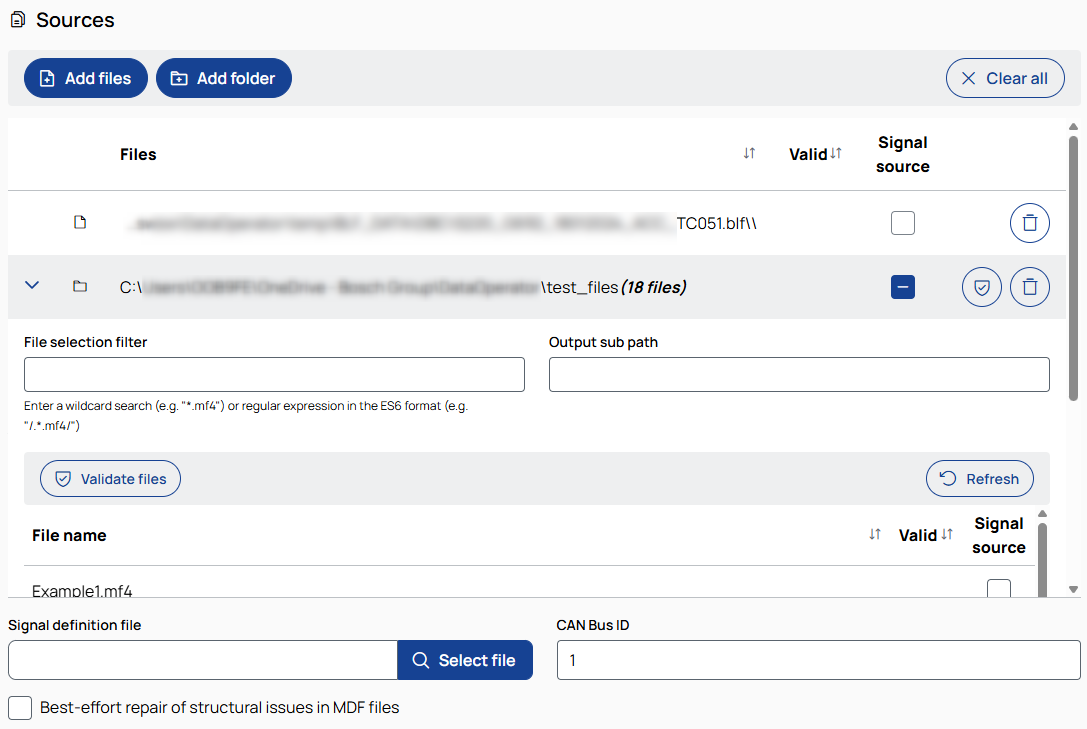This screenshot has width=1087, height=729.
Task: Toggle signal source checkbox for test_files folder
Action: tap(902, 287)
